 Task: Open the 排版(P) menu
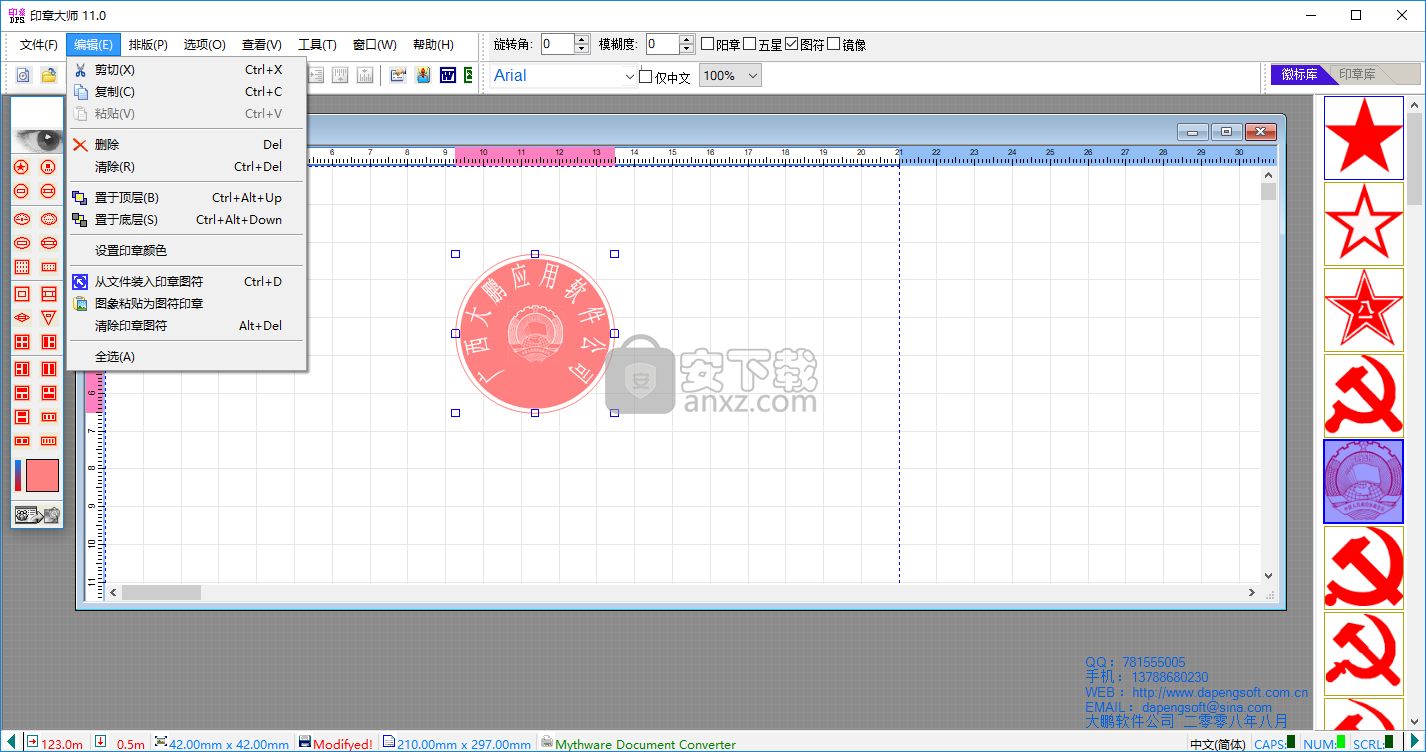tap(148, 45)
